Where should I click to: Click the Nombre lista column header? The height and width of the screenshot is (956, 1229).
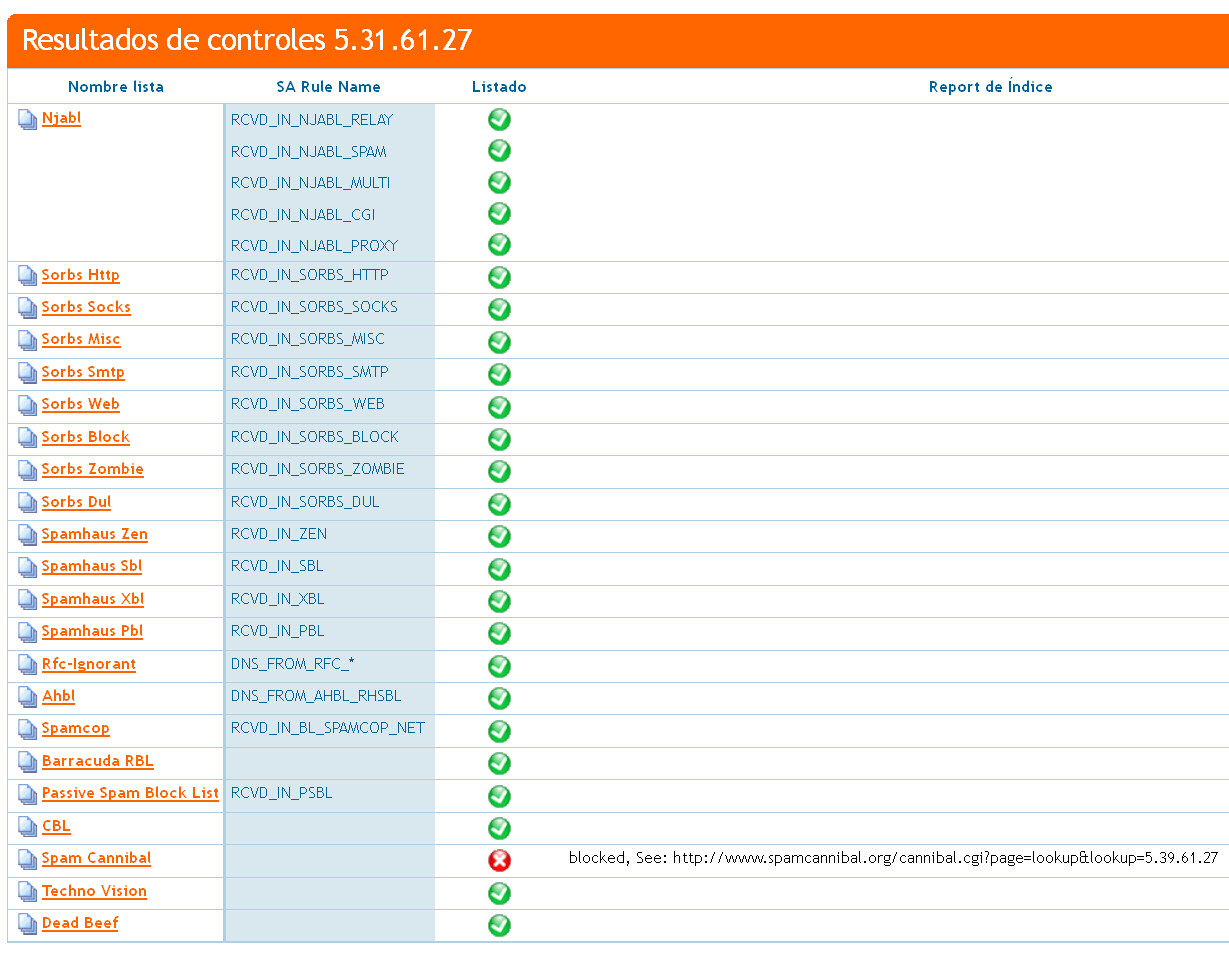tap(116, 87)
